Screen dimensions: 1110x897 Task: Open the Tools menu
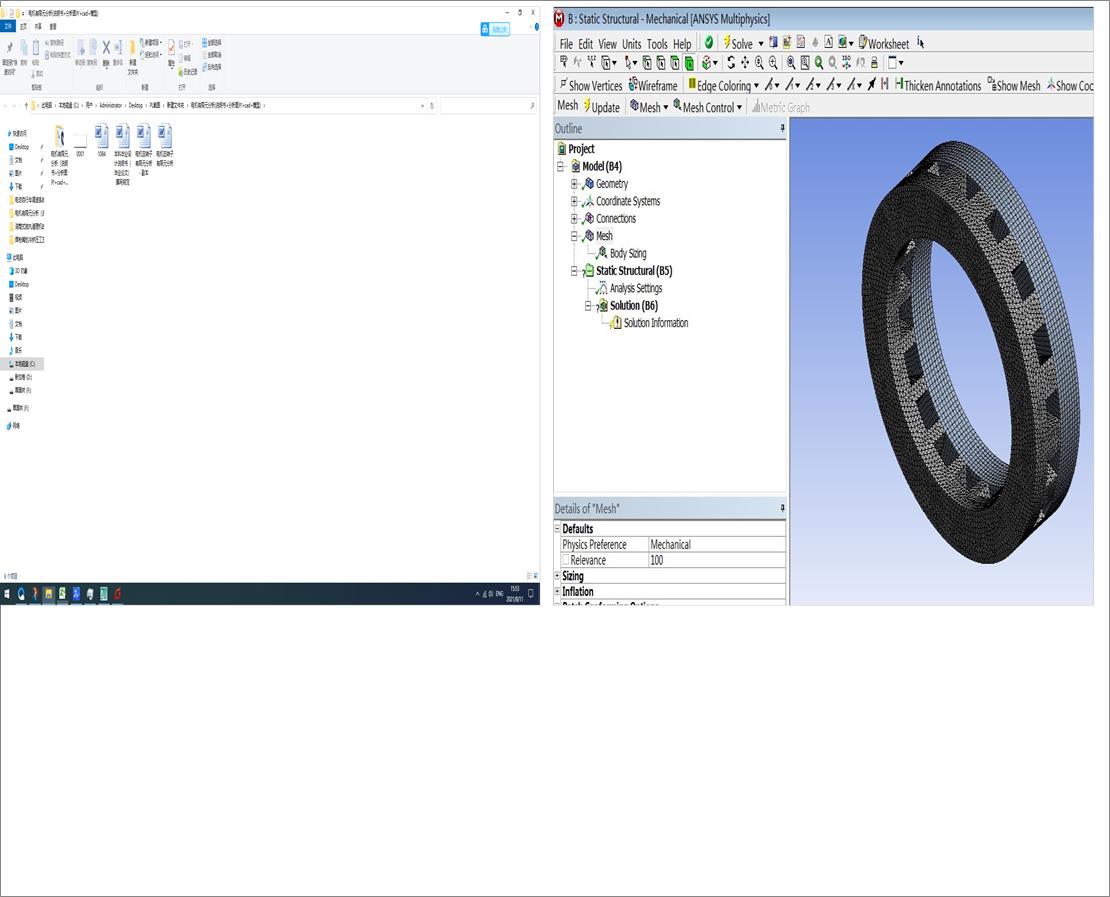[x=657, y=44]
